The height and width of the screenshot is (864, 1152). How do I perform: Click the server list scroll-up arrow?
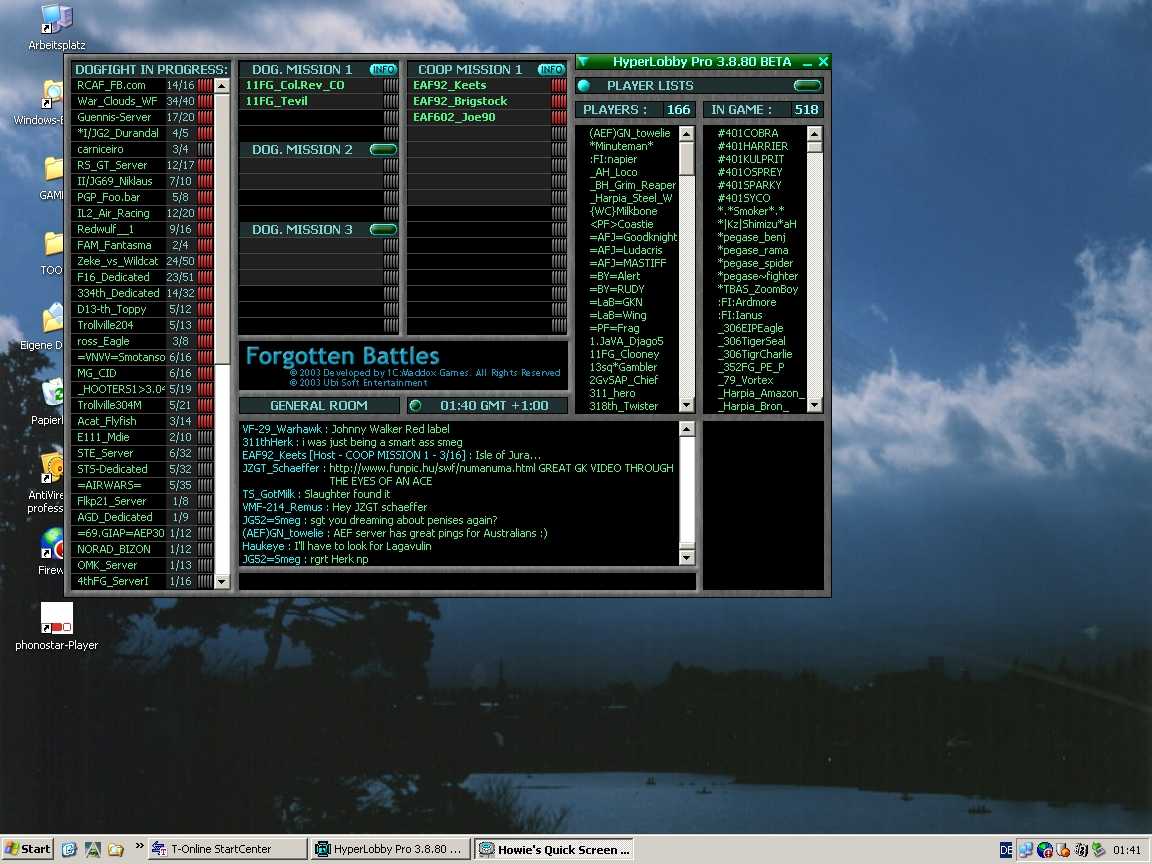click(221, 86)
